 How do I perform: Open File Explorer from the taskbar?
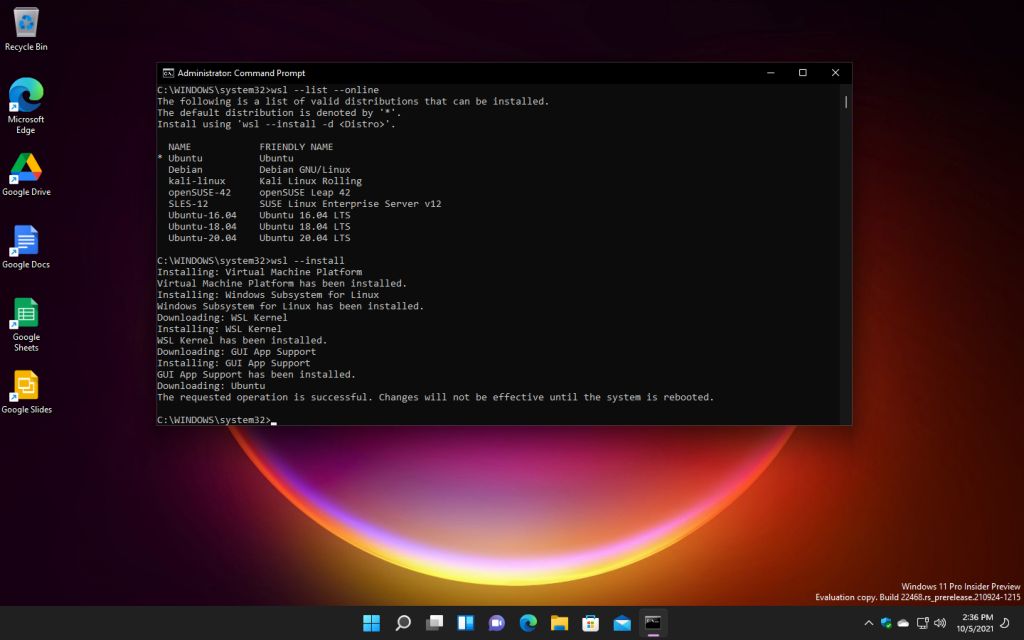tap(559, 623)
